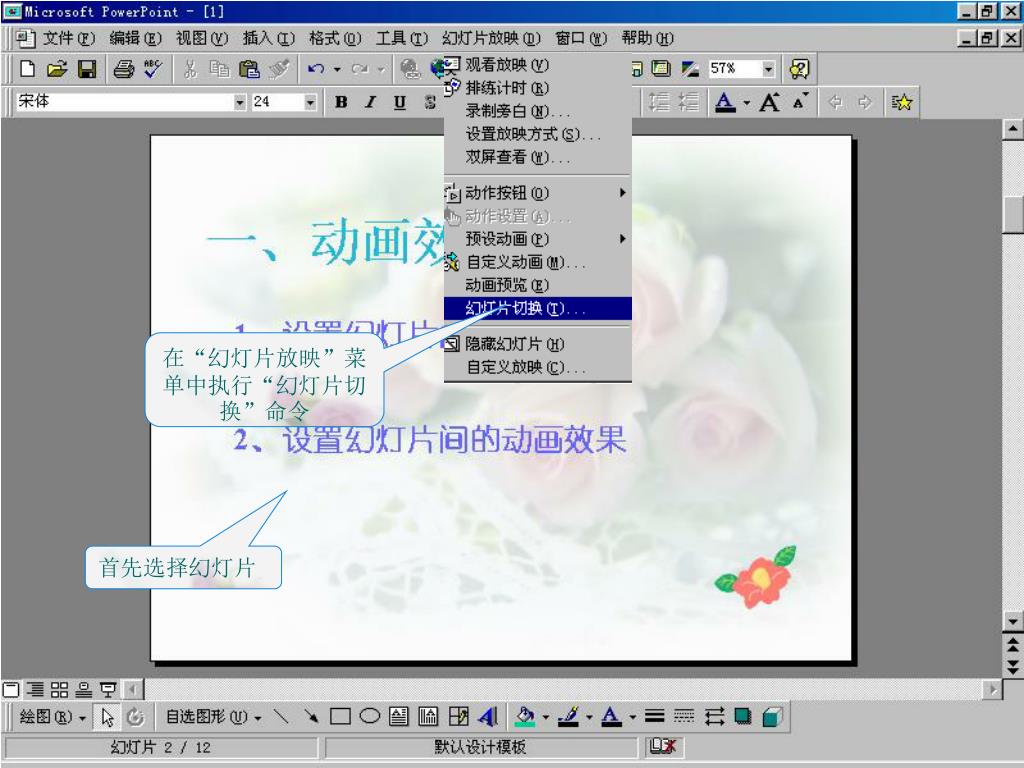This screenshot has width=1024, height=768.
Task: Select the rectangle drawing tool
Action: click(340, 716)
